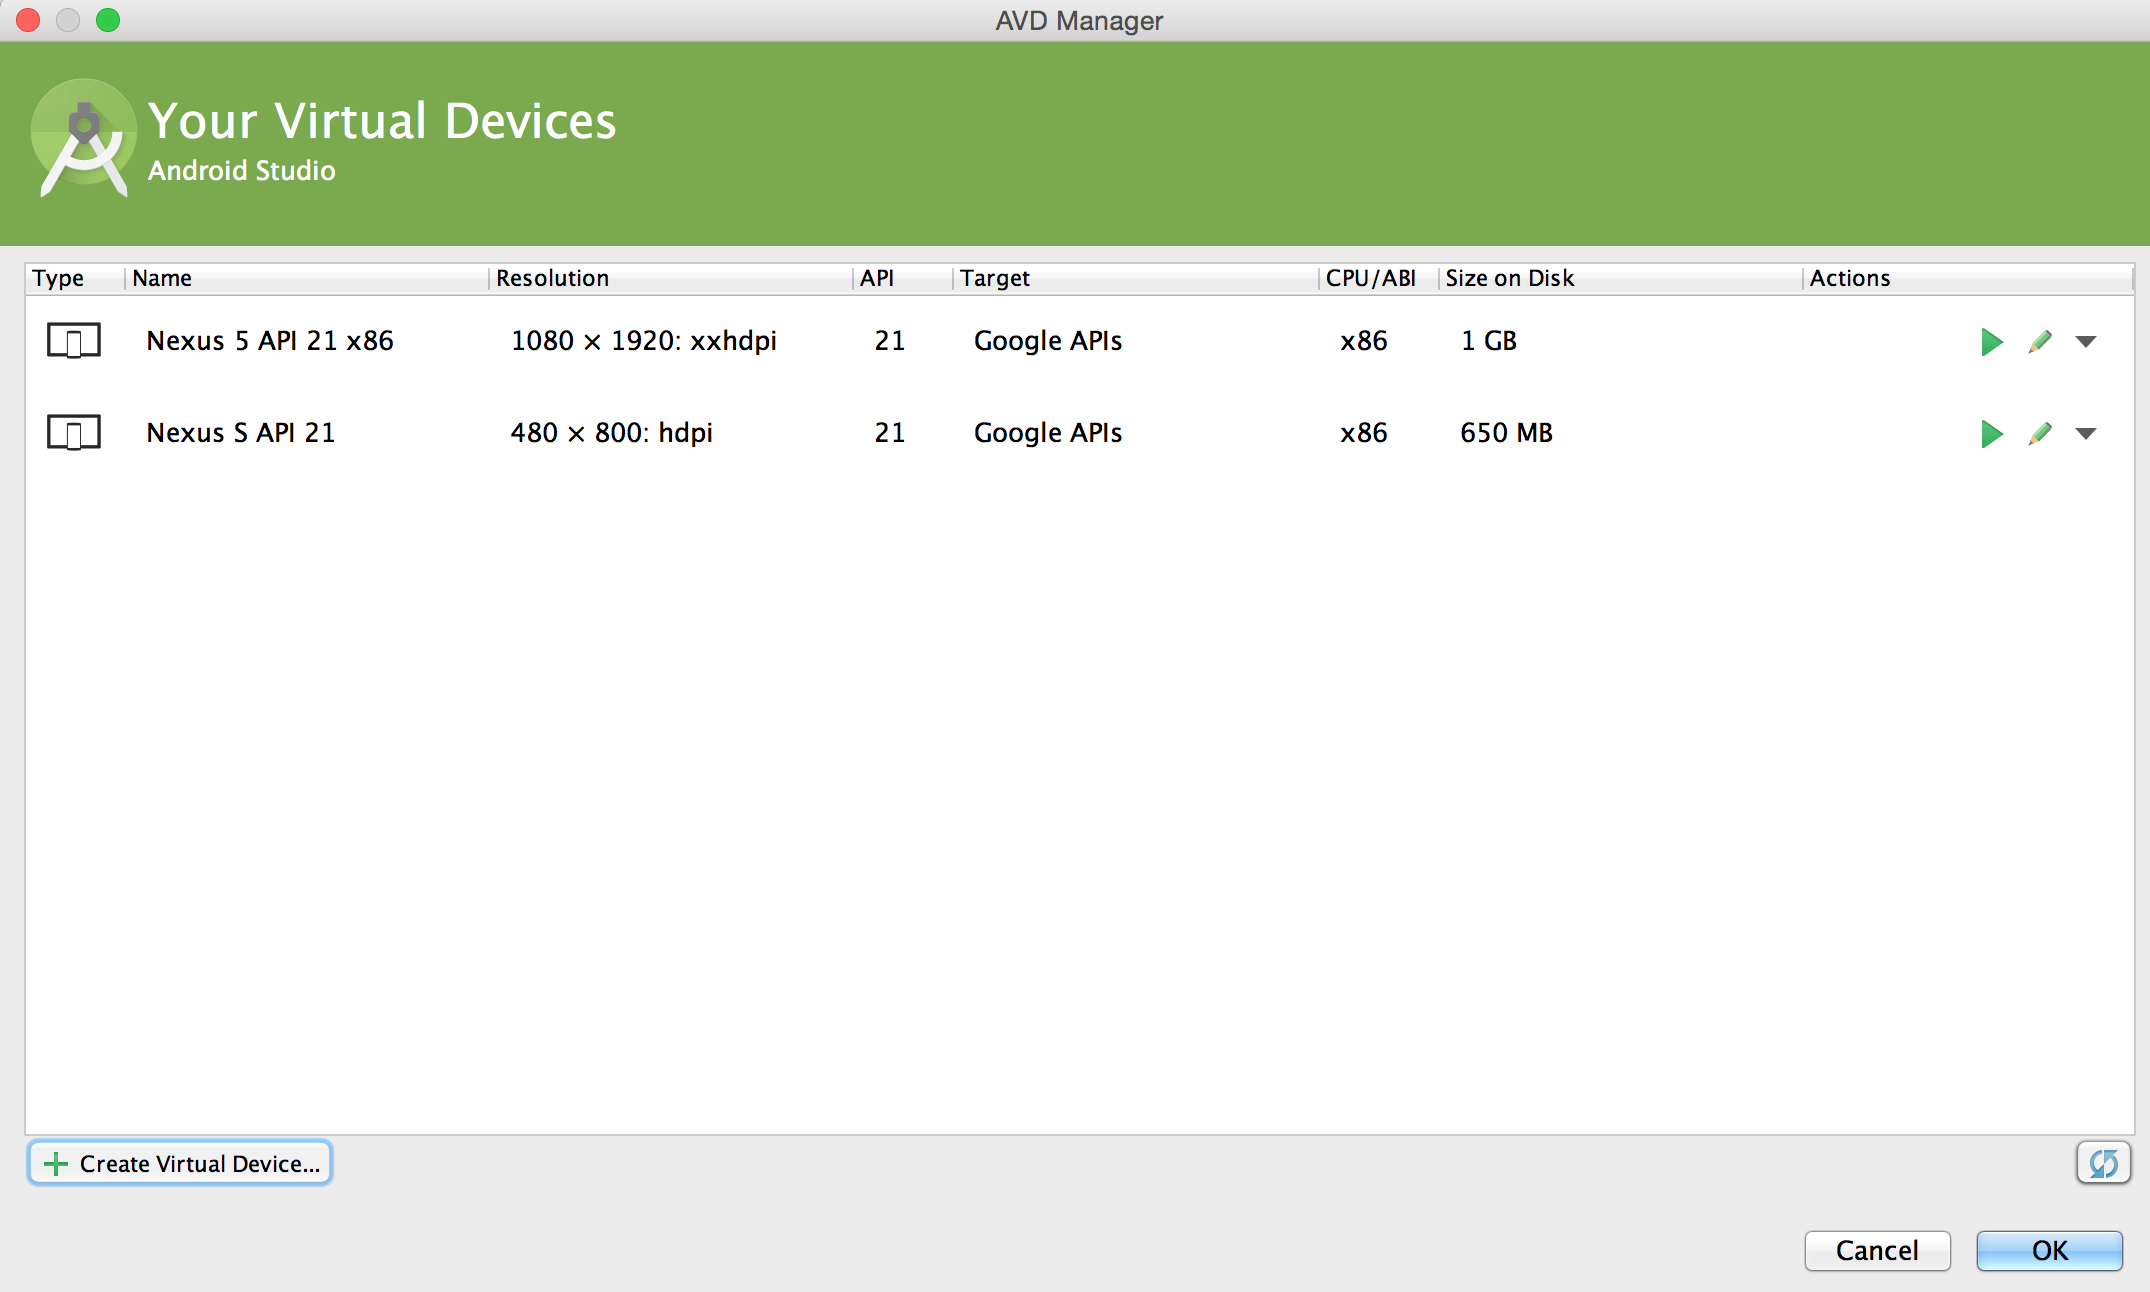Screen dimensions: 2150x1292
Task: Click the API 21 cell in the Nexus 5 row
Action: [x=890, y=341]
